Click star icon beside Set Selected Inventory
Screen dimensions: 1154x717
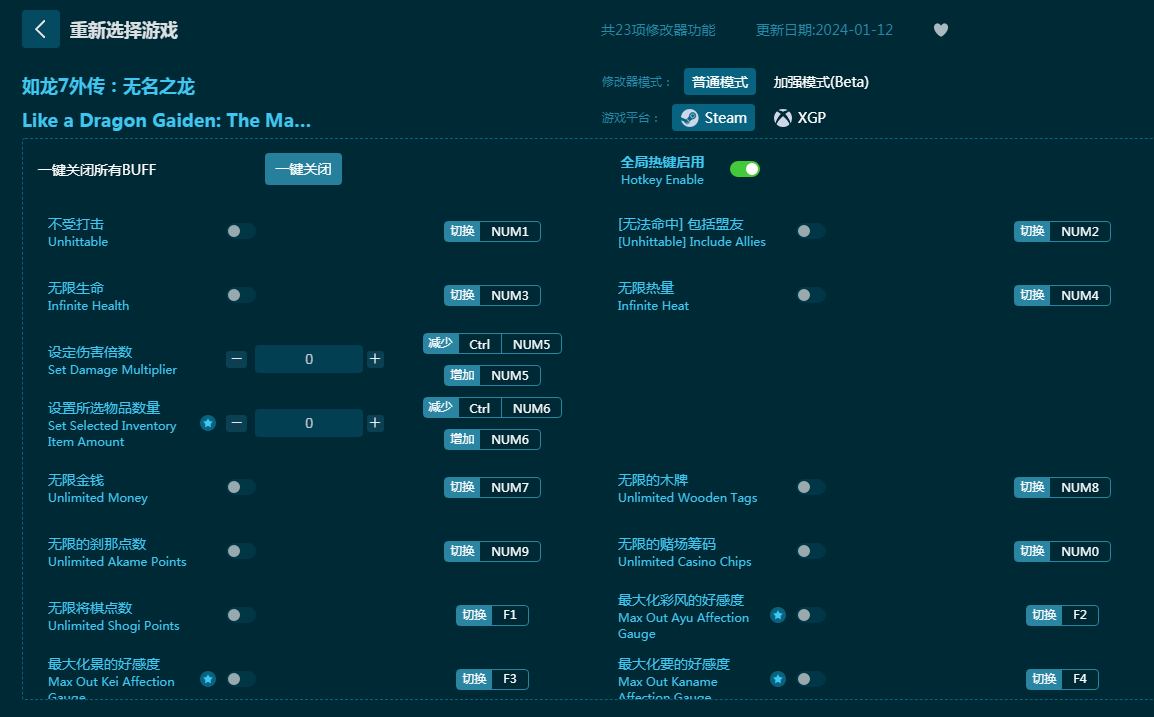(x=208, y=423)
